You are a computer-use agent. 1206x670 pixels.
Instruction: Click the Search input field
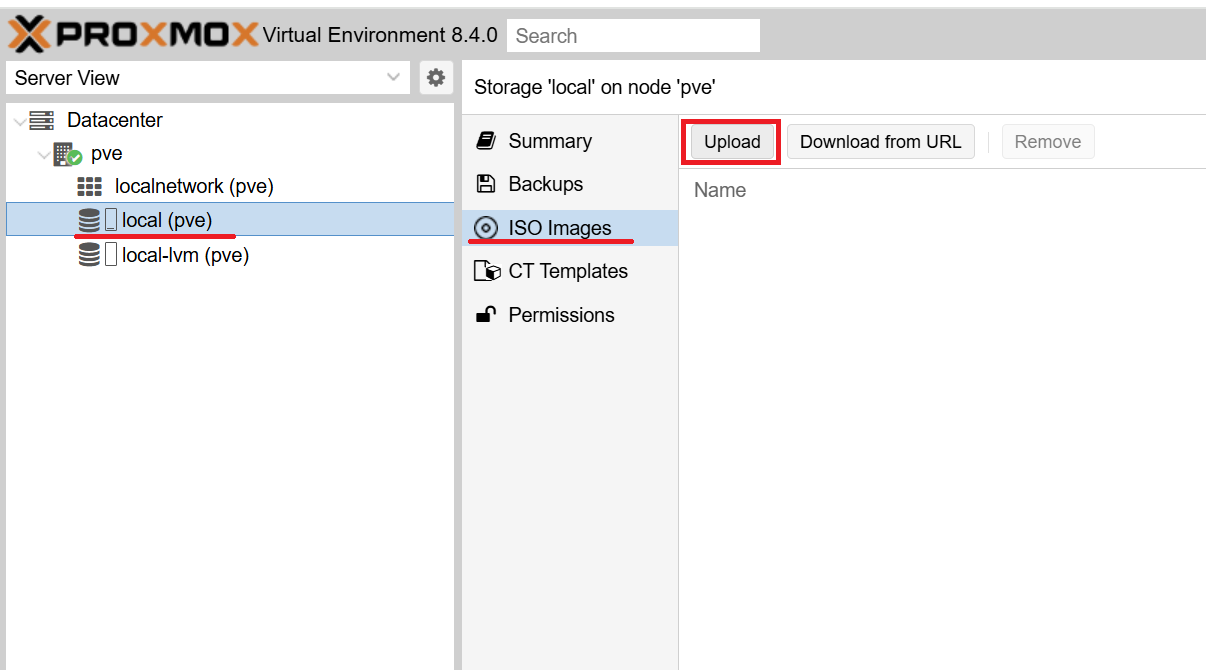coord(633,36)
